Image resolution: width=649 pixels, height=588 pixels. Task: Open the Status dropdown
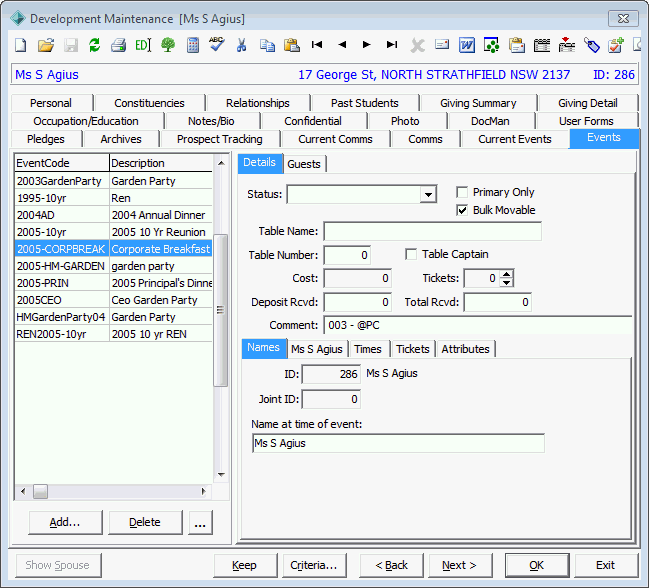click(428, 194)
